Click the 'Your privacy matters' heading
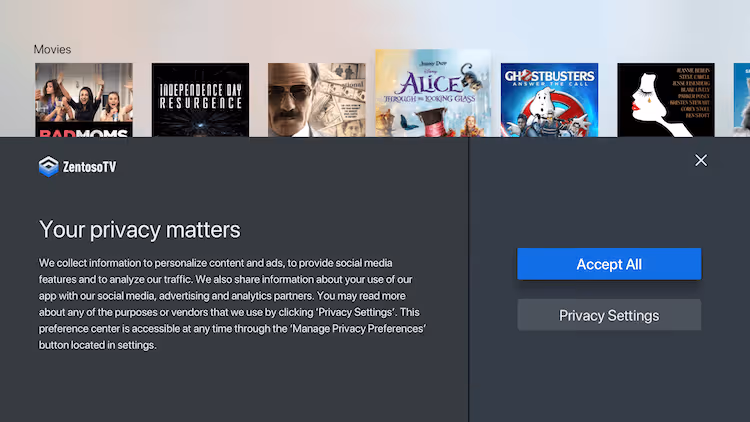 point(140,230)
